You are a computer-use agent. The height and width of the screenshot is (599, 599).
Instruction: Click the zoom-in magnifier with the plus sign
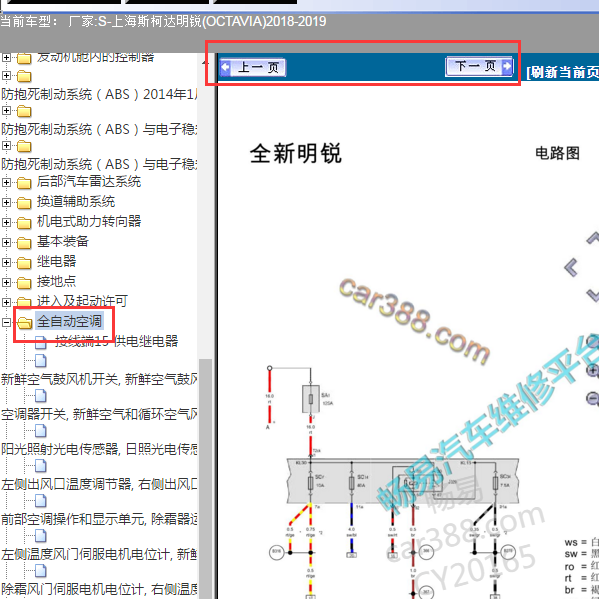[x=593, y=369]
